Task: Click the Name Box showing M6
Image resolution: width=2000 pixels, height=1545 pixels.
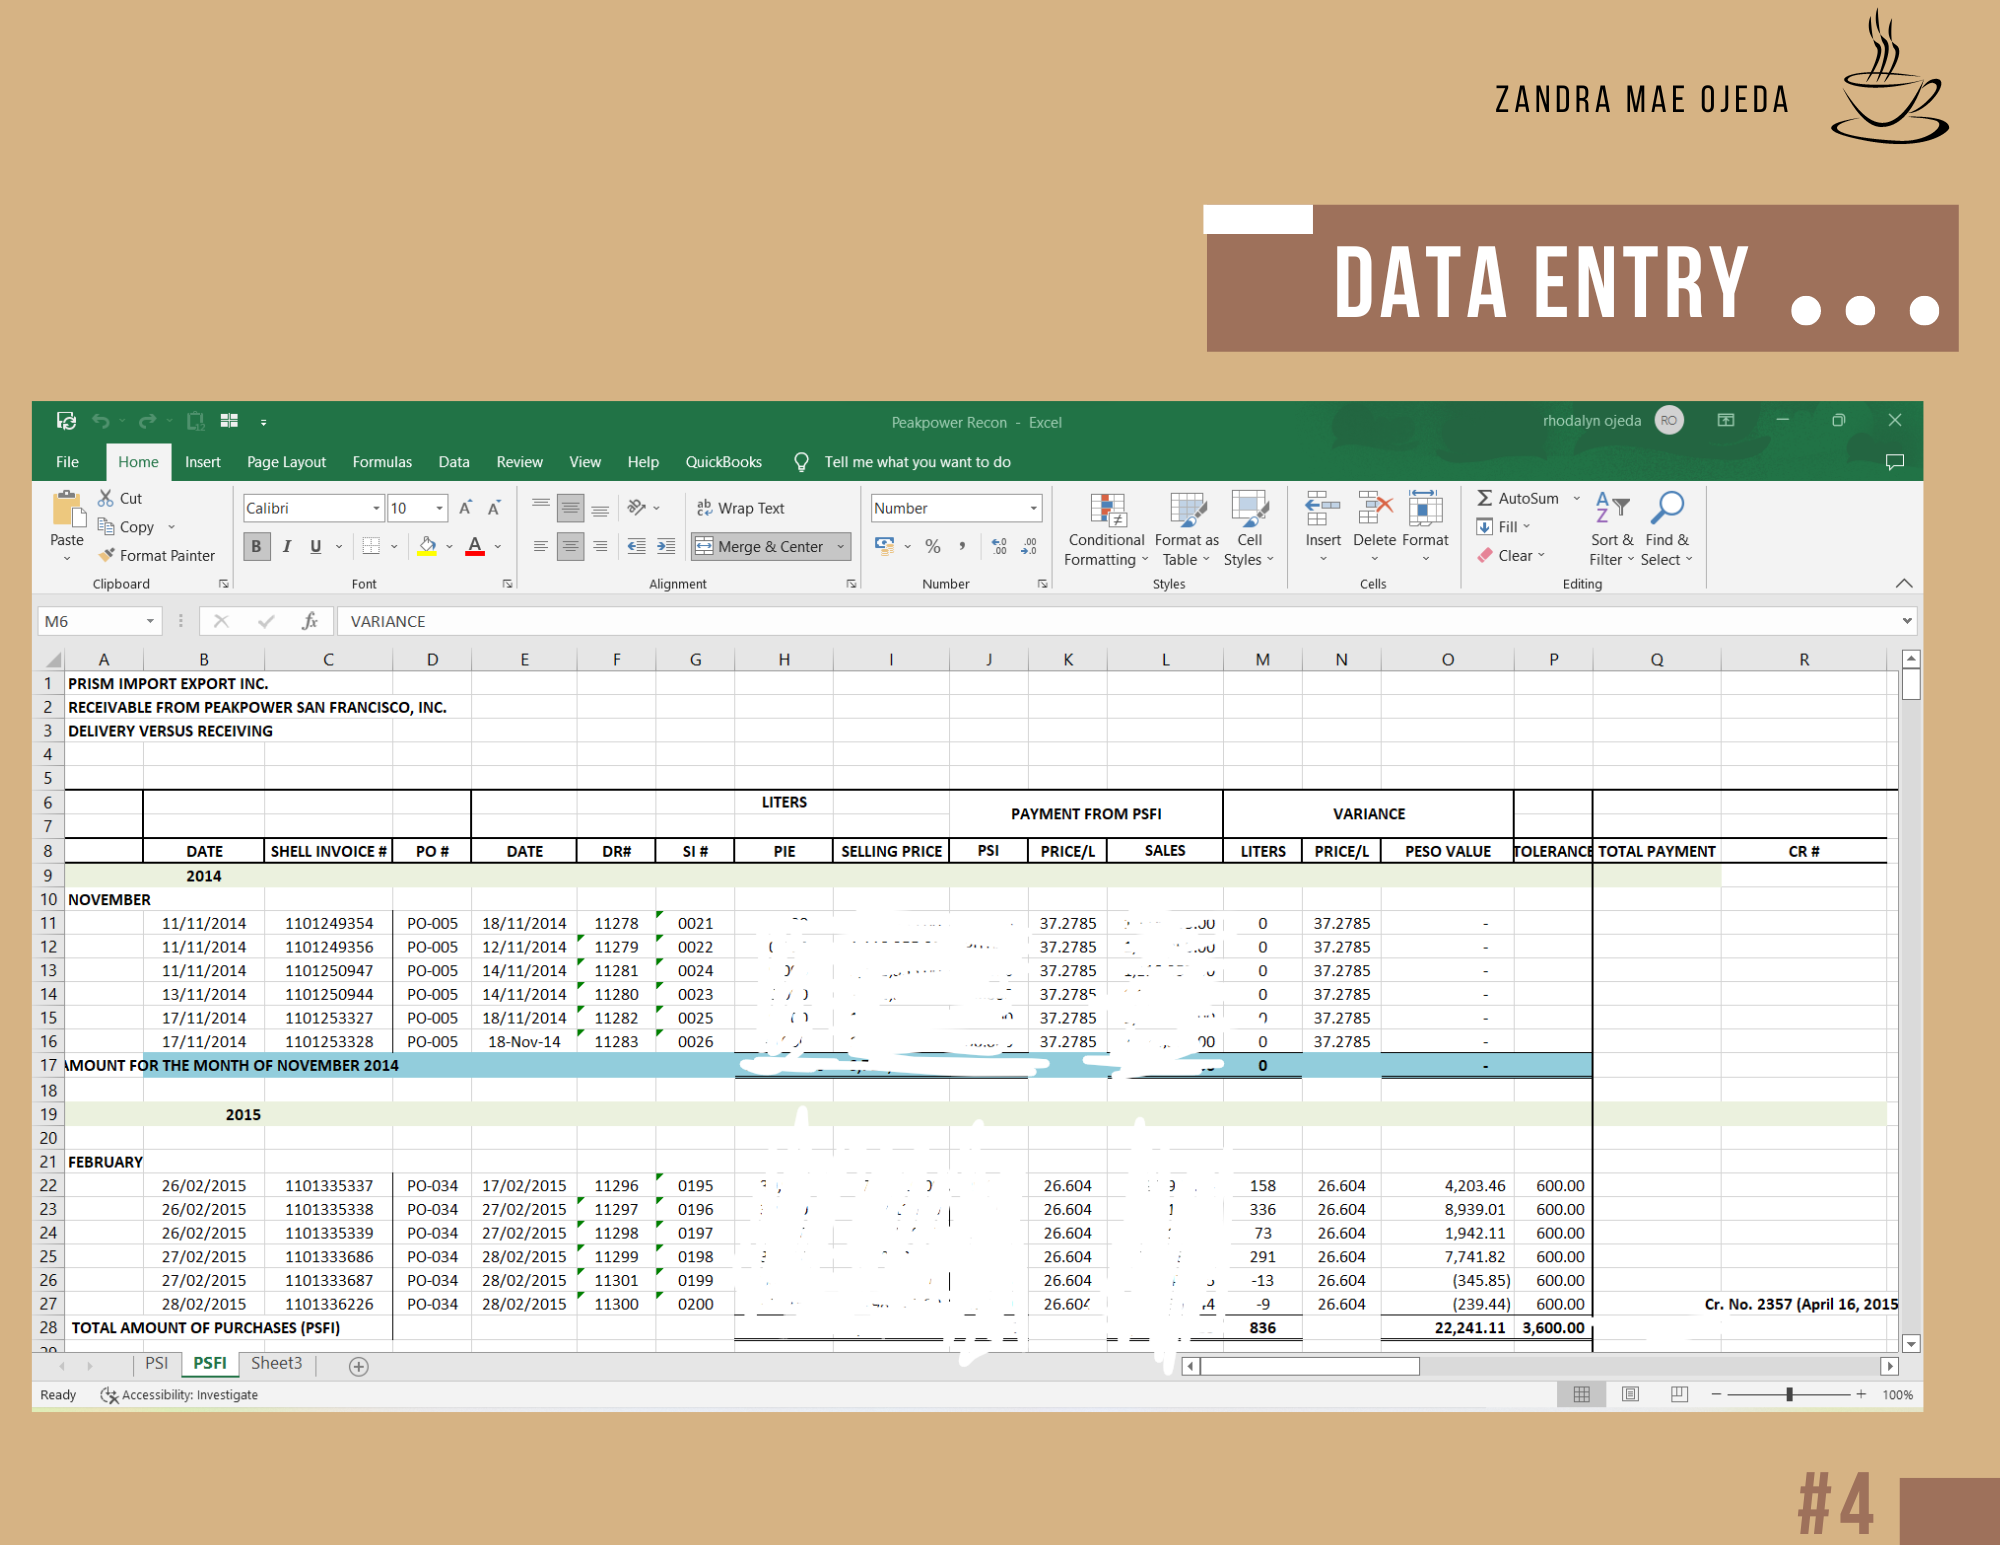Action: click(92, 621)
